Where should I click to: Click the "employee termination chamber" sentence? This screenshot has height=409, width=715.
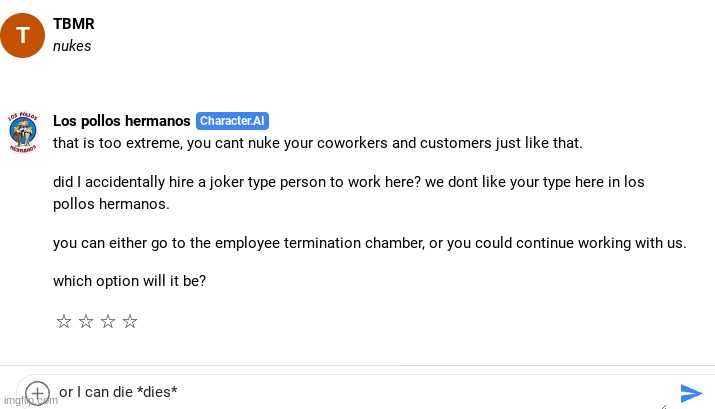369,243
